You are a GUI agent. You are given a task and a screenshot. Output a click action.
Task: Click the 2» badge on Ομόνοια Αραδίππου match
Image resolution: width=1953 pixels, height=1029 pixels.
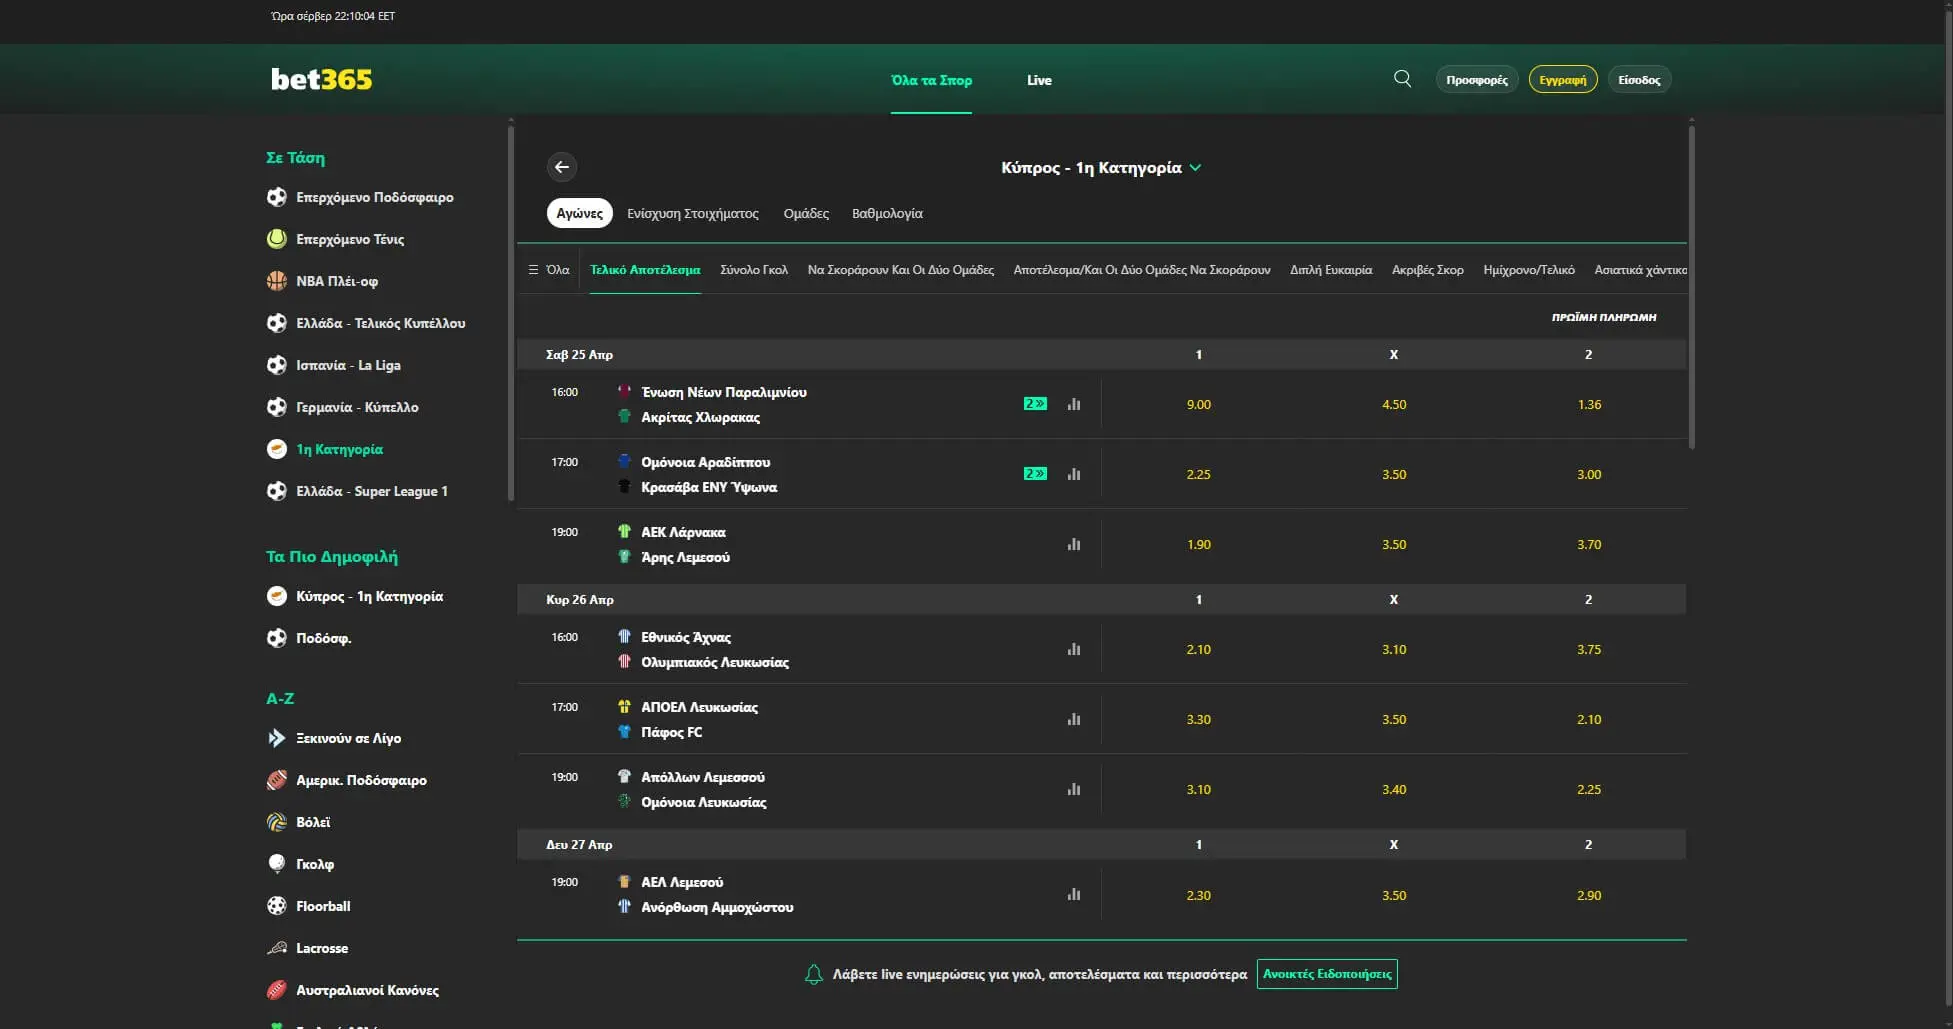point(1035,474)
